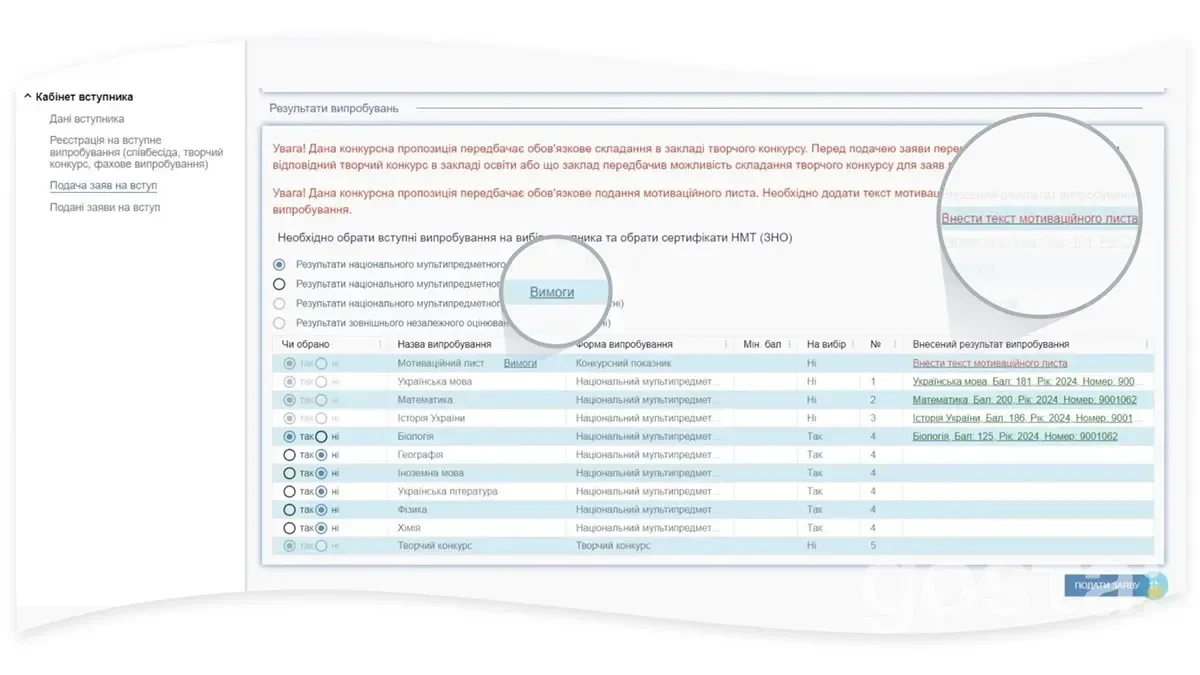1200x675 pixels.
Task: Choose 'так' radio in Біологія row
Action: click(x=290, y=437)
